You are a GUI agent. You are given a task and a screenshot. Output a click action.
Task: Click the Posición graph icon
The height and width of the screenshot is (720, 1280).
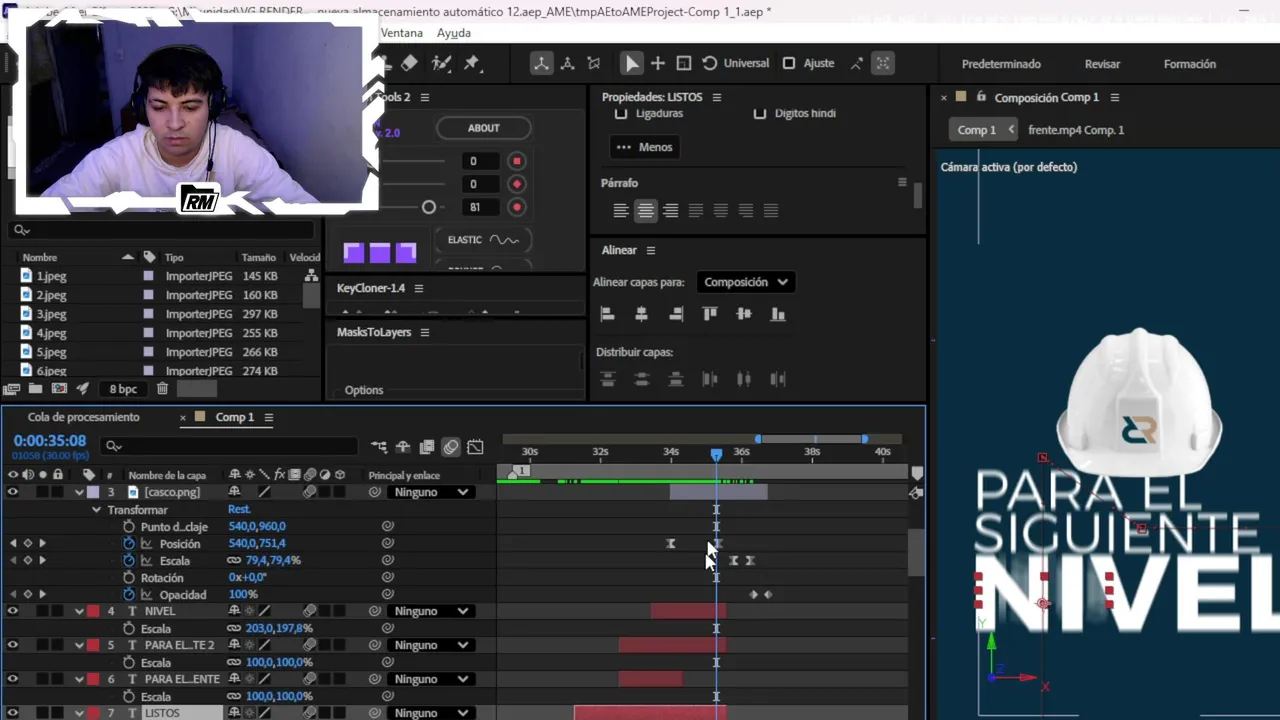tap(147, 544)
